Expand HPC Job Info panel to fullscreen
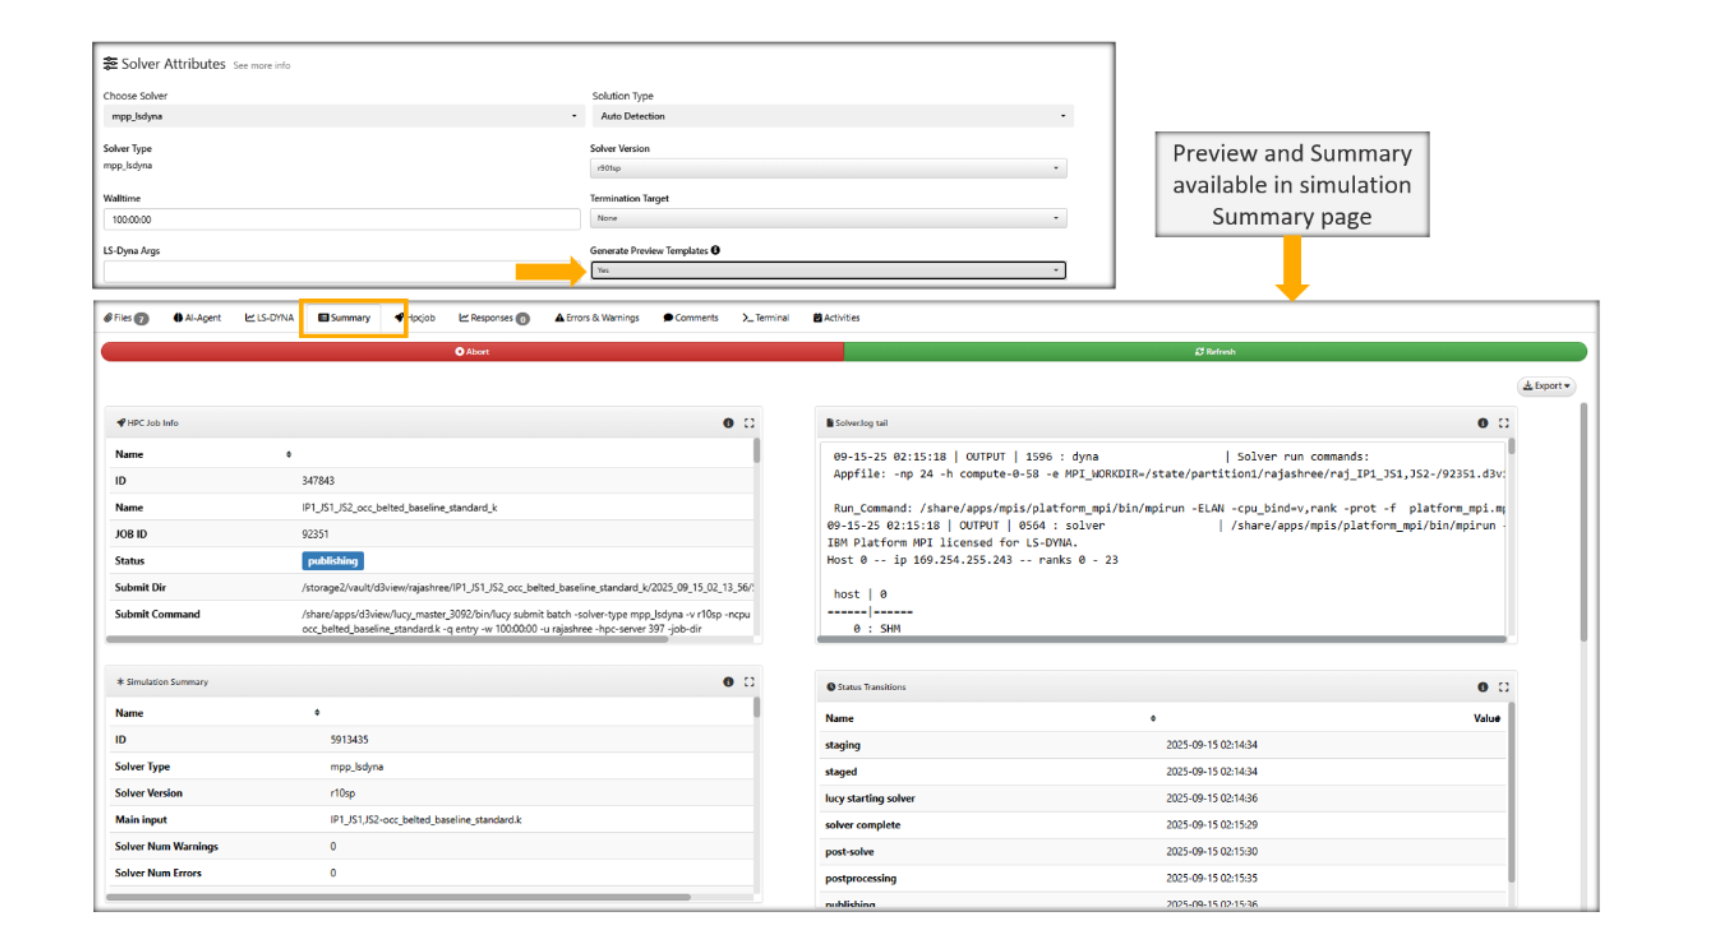 tap(749, 423)
